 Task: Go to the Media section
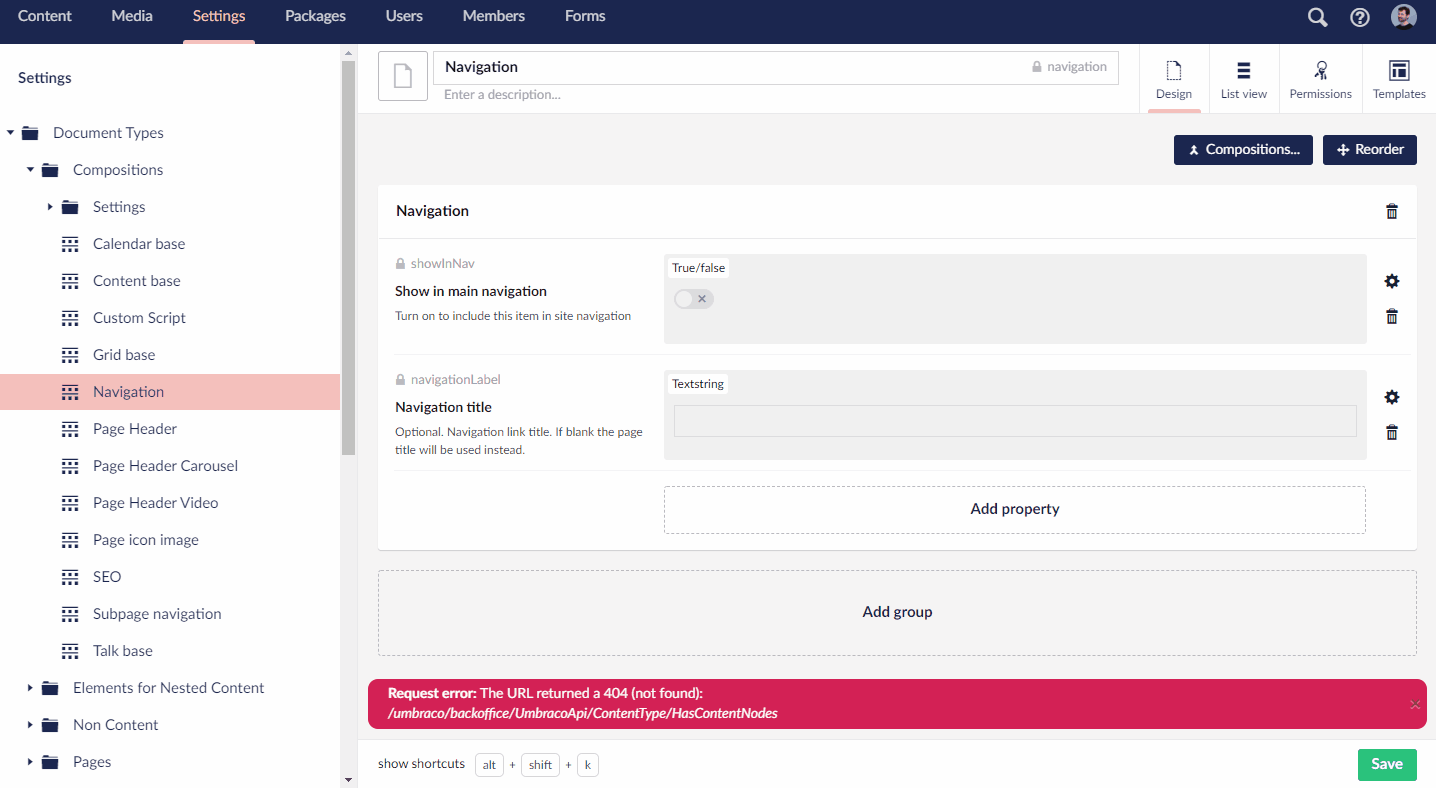coord(131,16)
